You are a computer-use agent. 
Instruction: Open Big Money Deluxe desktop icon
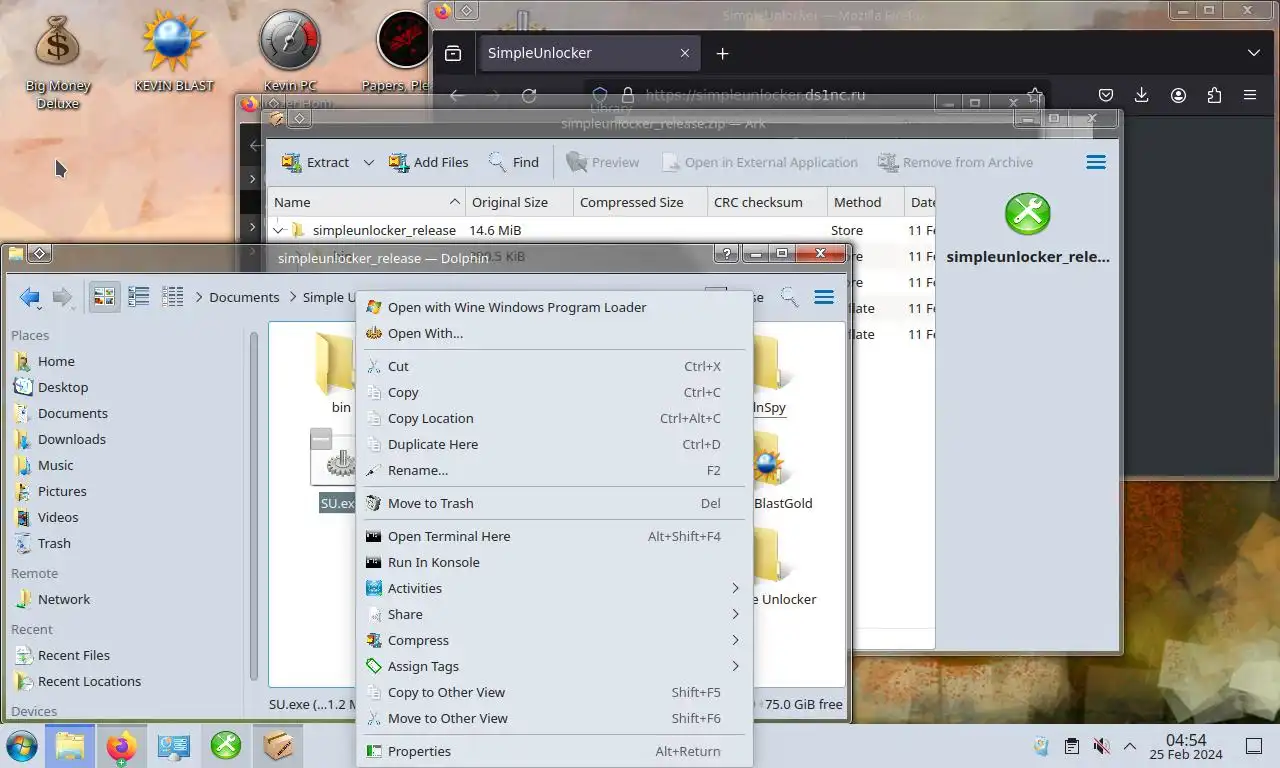coord(57,60)
